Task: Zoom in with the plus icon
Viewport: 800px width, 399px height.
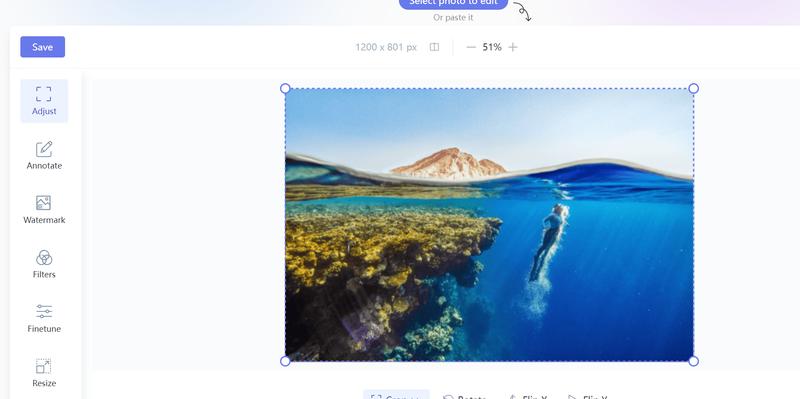Action: click(x=513, y=47)
